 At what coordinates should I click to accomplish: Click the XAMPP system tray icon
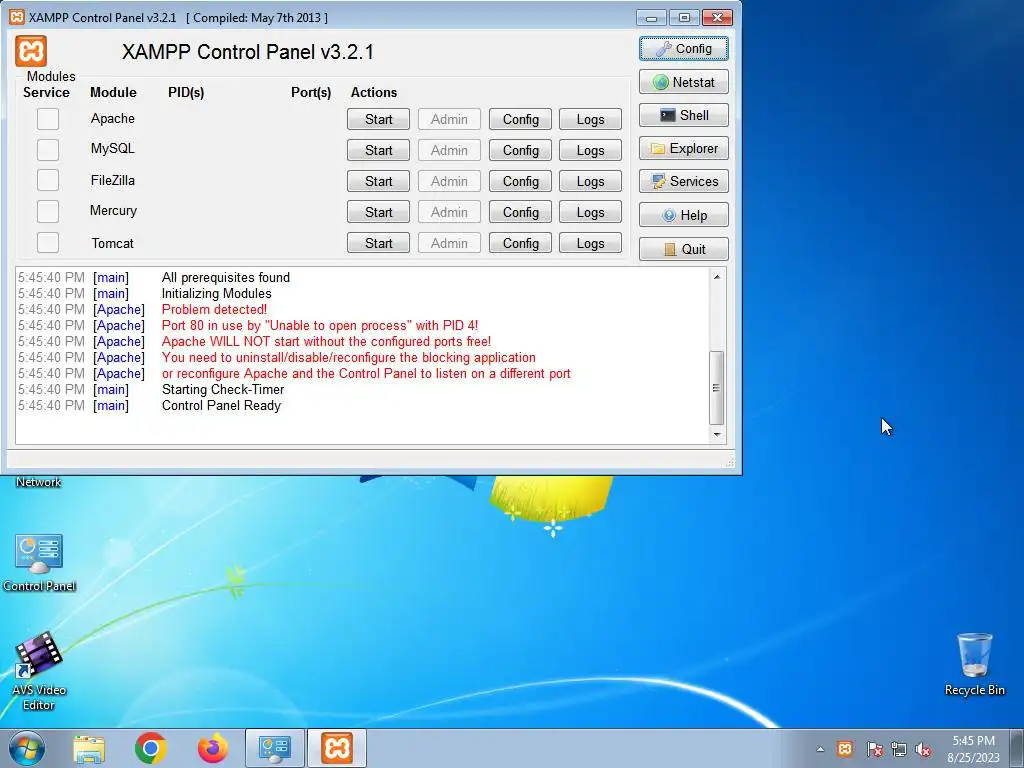coord(844,749)
